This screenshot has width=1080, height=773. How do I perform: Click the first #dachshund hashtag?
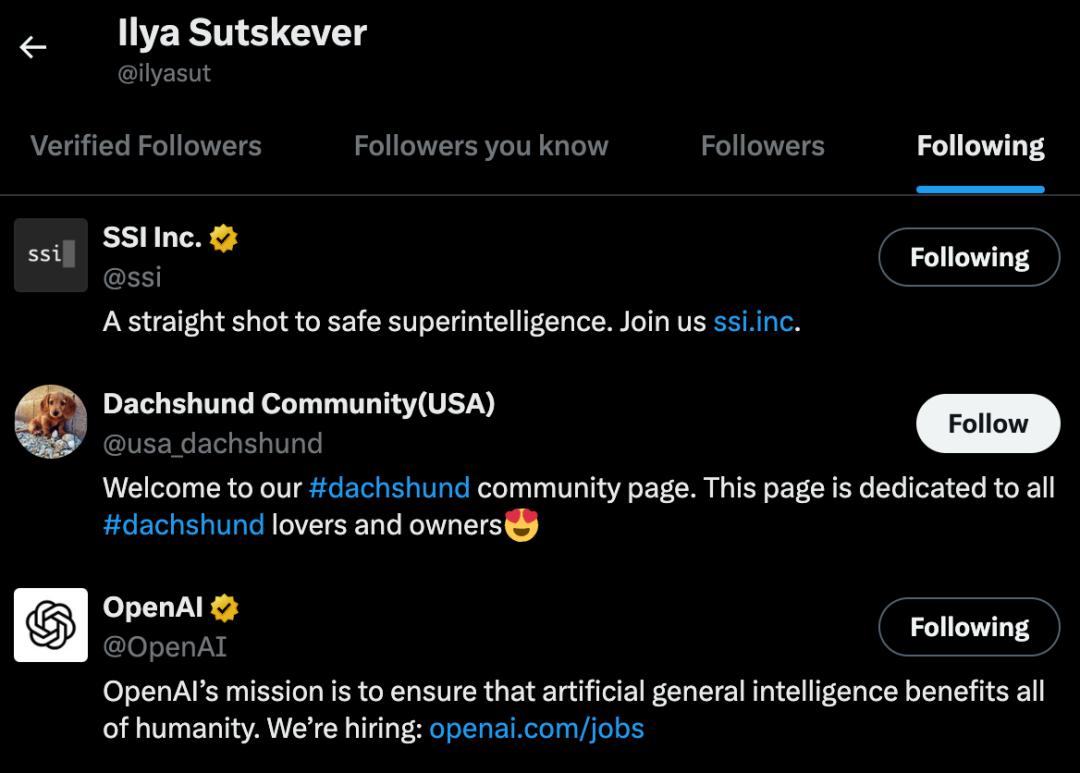pos(389,488)
